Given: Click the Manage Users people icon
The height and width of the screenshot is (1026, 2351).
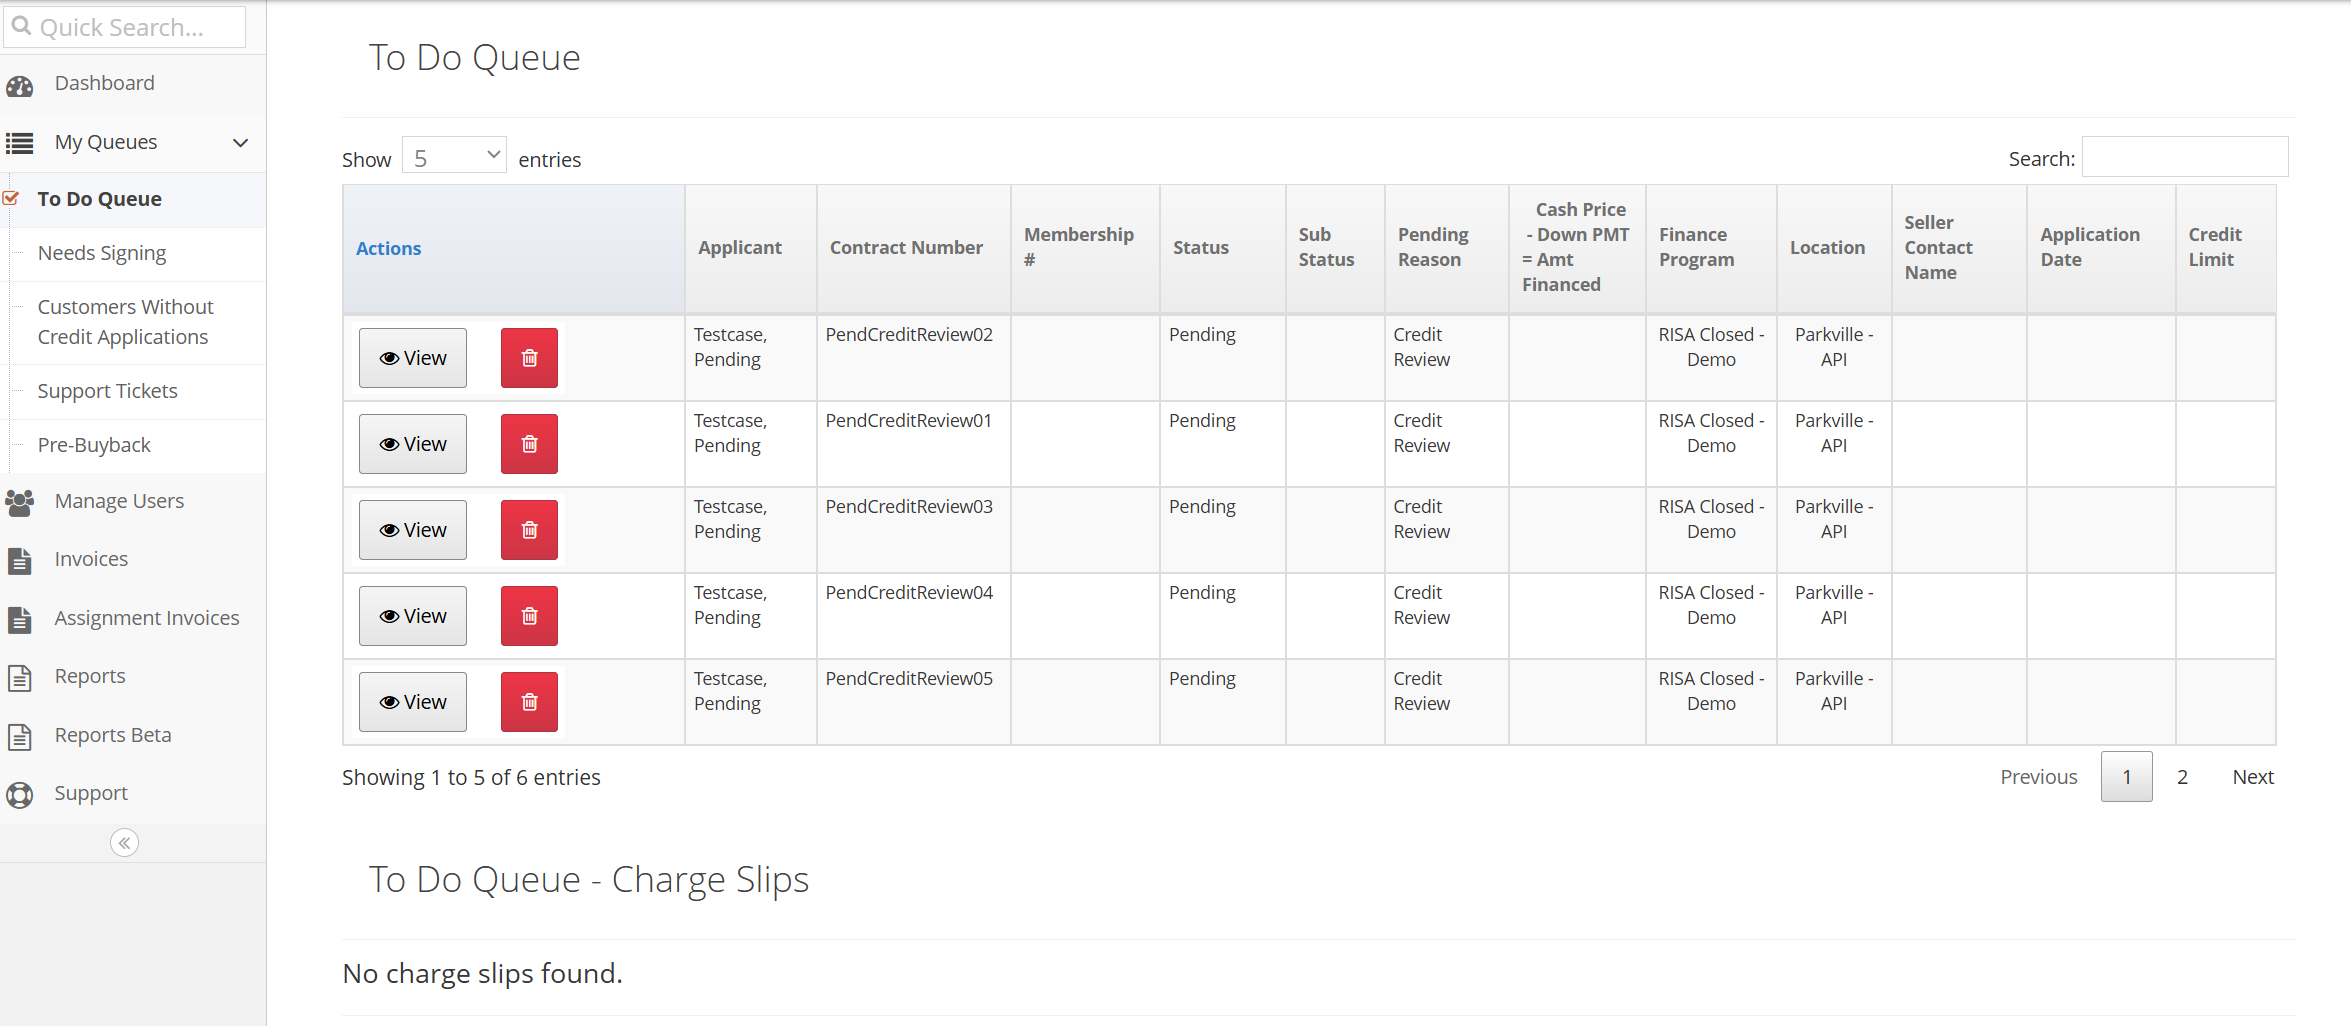Looking at the screenshot, I should tap(20, 502).
